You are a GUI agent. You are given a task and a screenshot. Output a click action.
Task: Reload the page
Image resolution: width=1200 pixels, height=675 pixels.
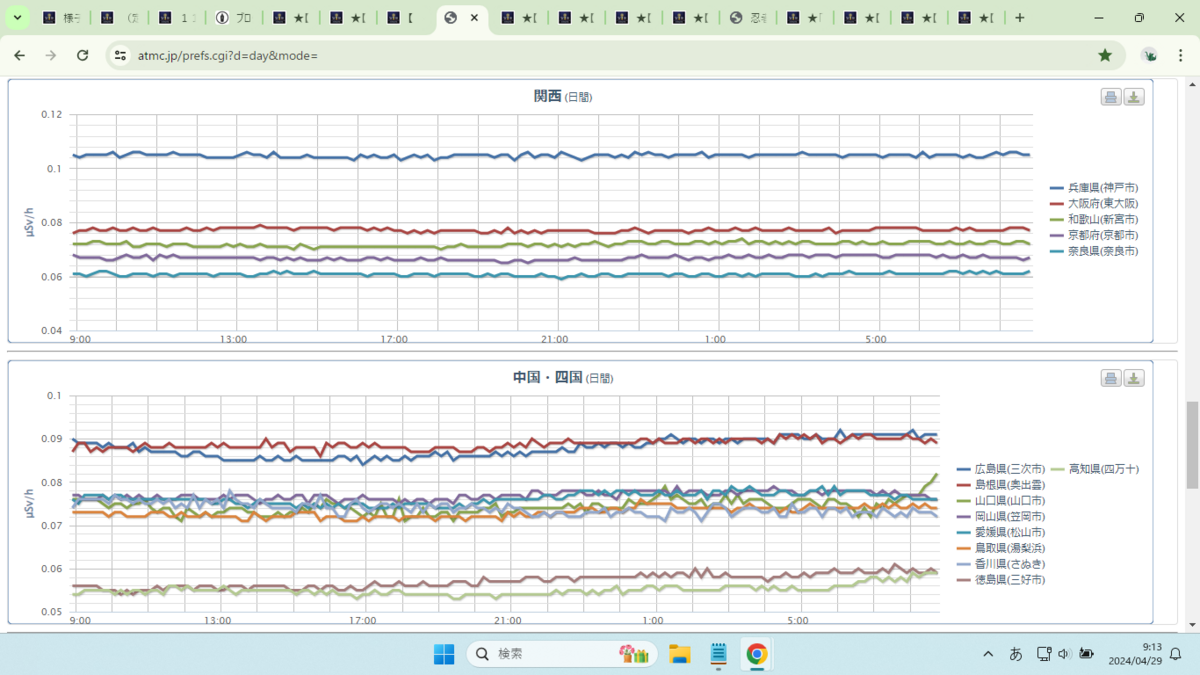[x=83, y=55]
